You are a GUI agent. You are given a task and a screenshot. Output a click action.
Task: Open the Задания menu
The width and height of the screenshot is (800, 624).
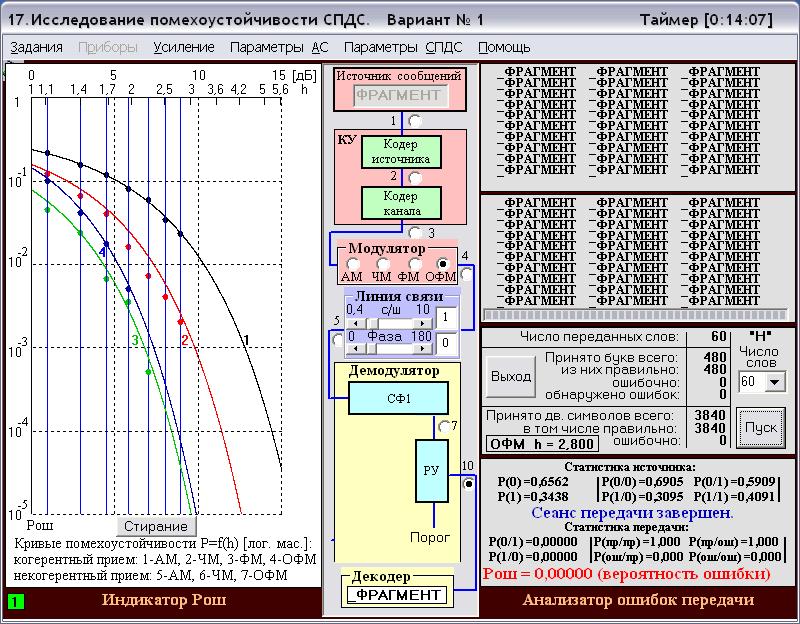click(36, 47)
